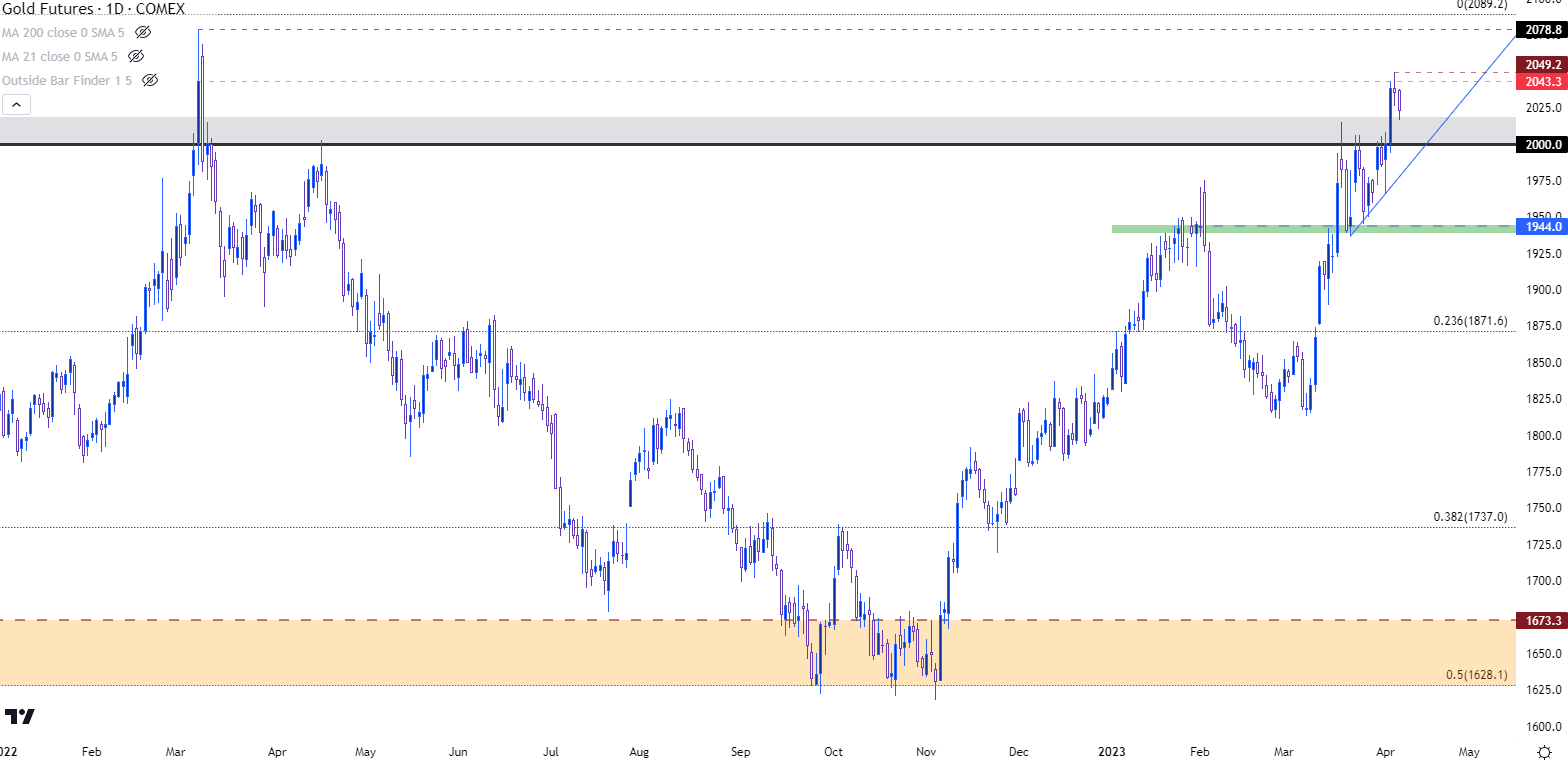1568x764 pixels.
Task: Select the green support zone rectangle
Action: click(1312, 229)
